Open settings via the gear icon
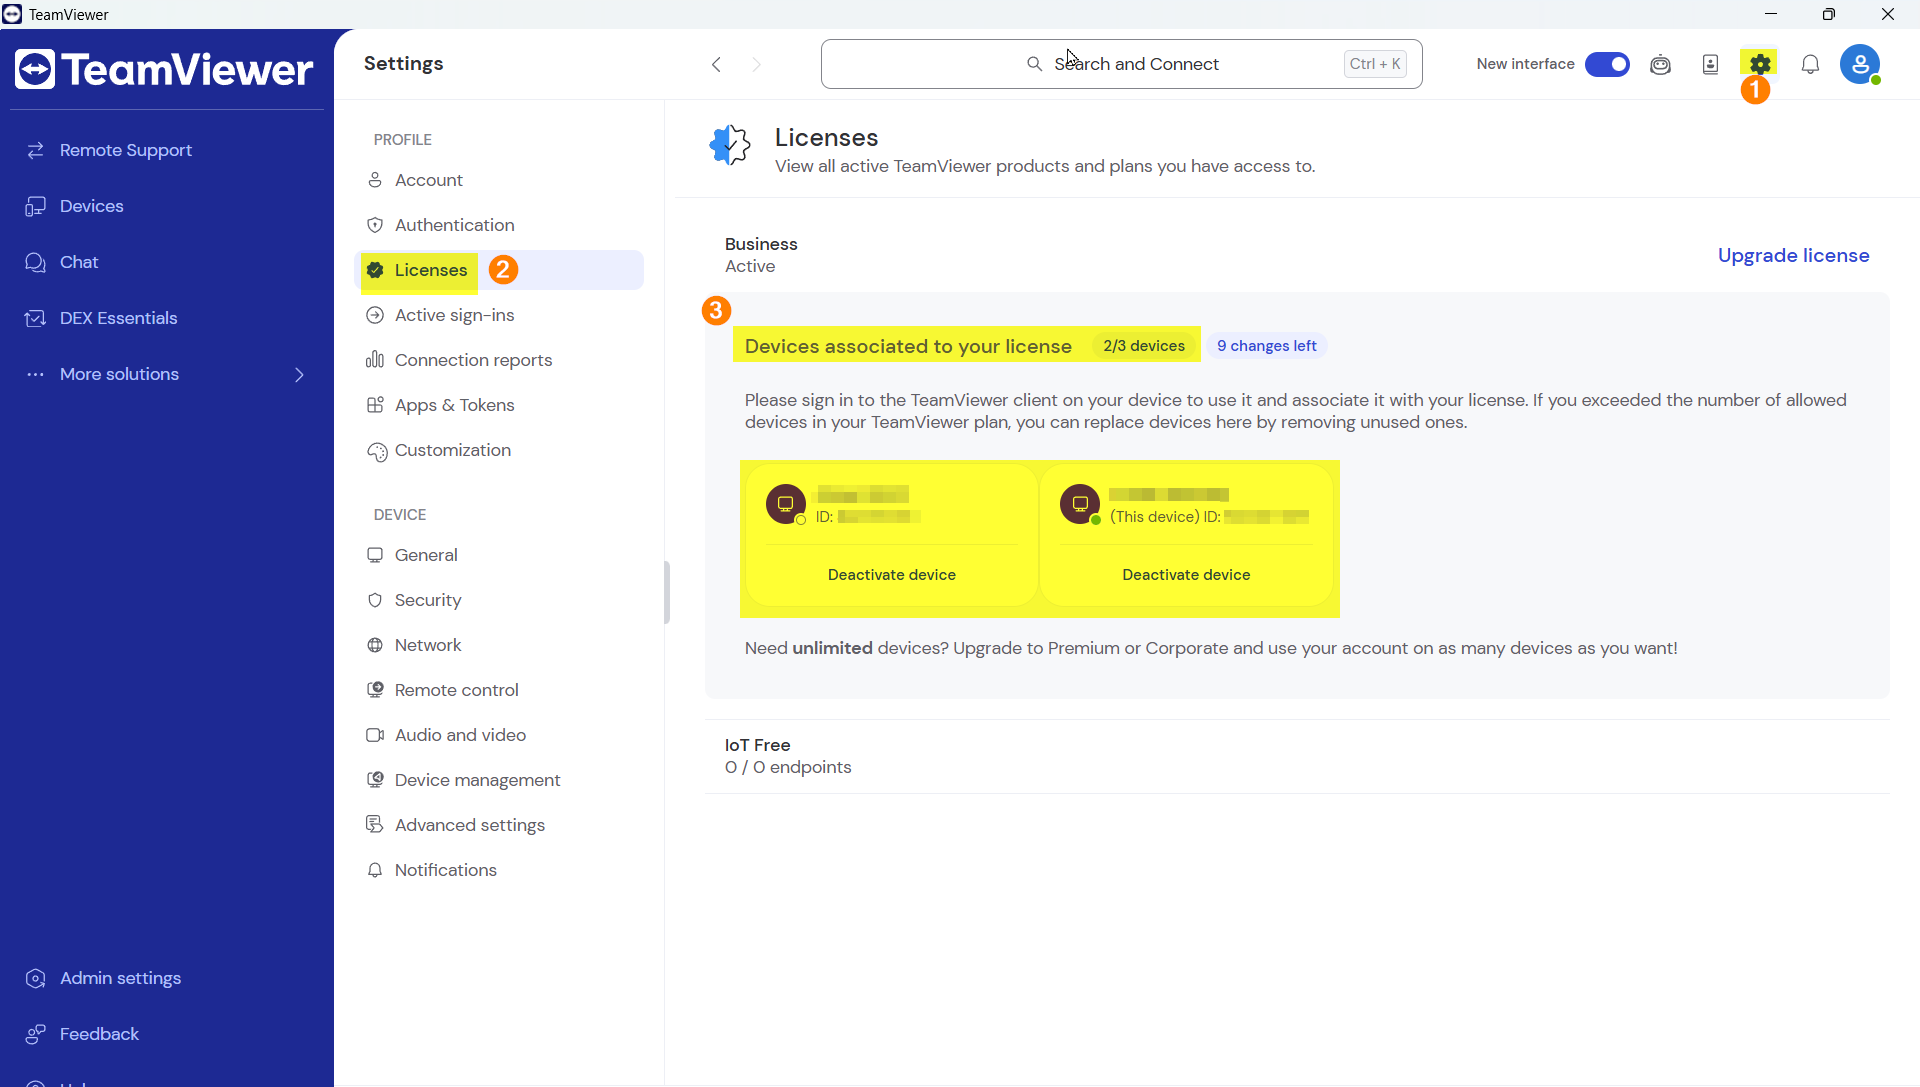Image resolution: width=1920 pixels, height=1087 pixels. click(1760, 64)
